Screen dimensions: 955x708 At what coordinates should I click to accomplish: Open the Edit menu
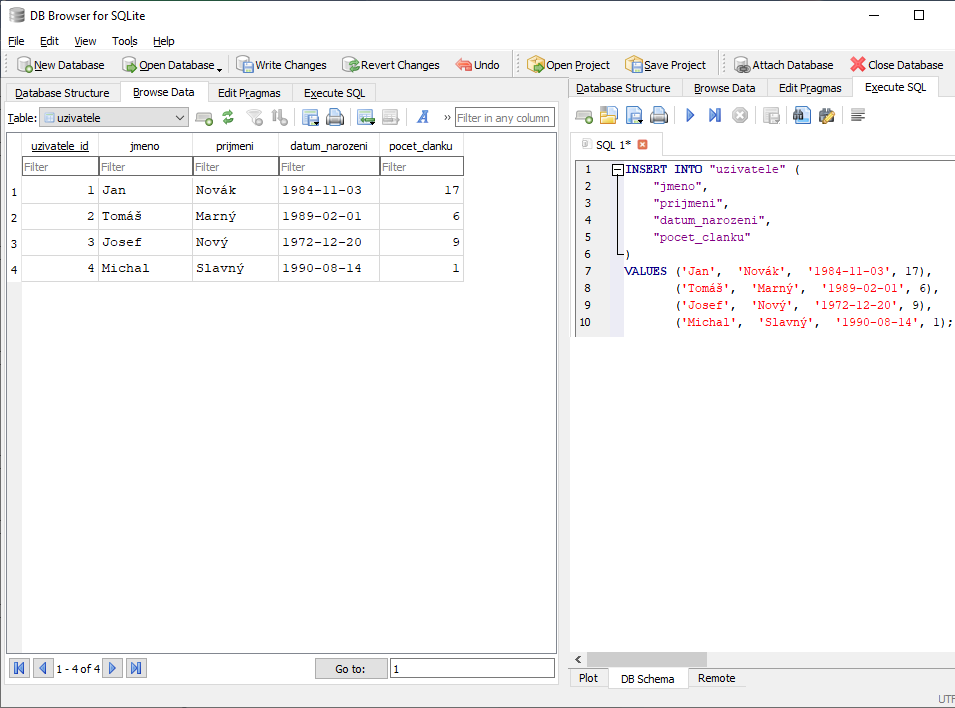click(x=49, y=41)
